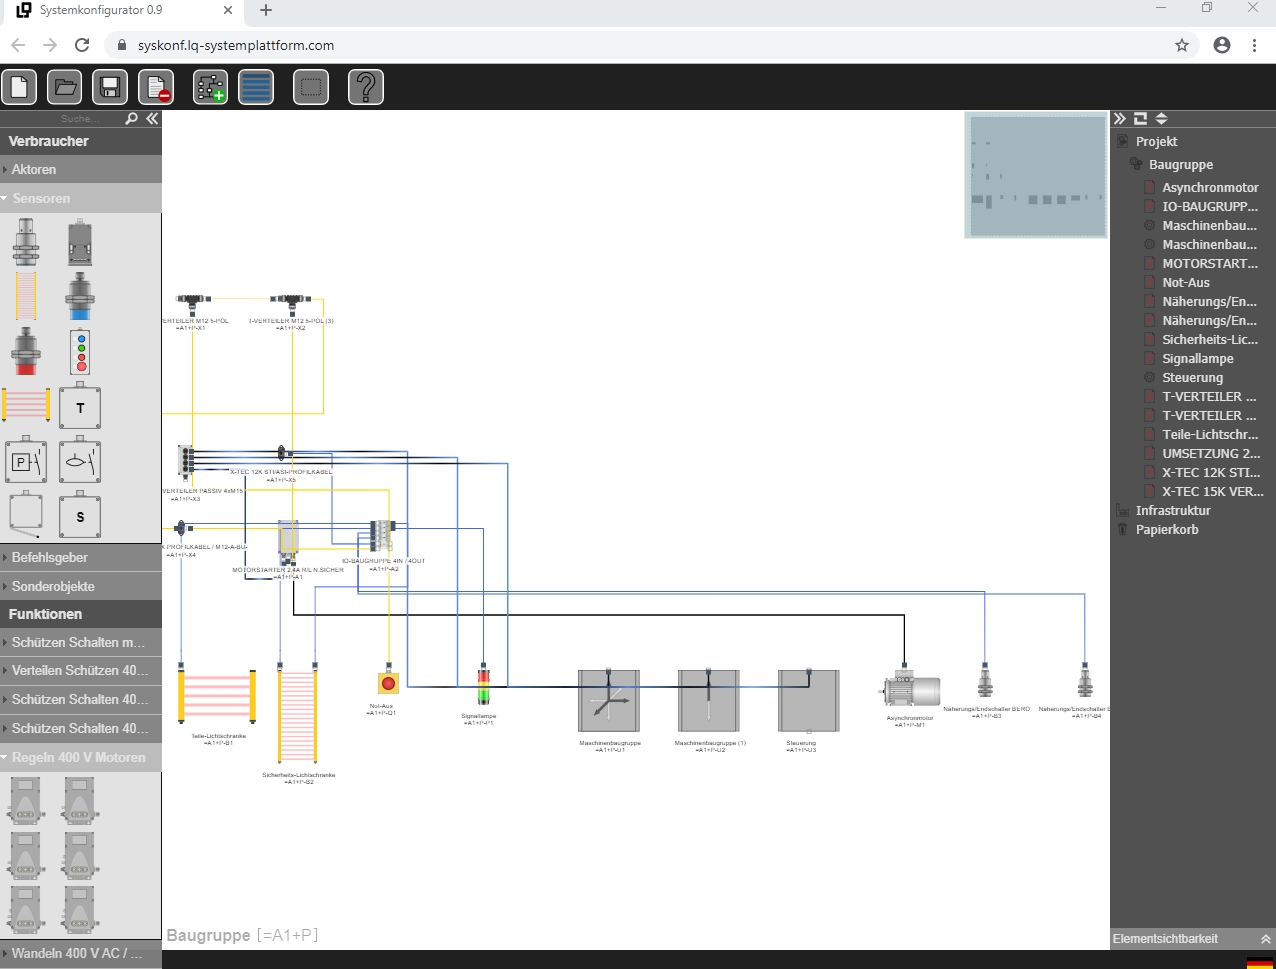Select Asynchronmotor in the project tree

[1209, 188]
